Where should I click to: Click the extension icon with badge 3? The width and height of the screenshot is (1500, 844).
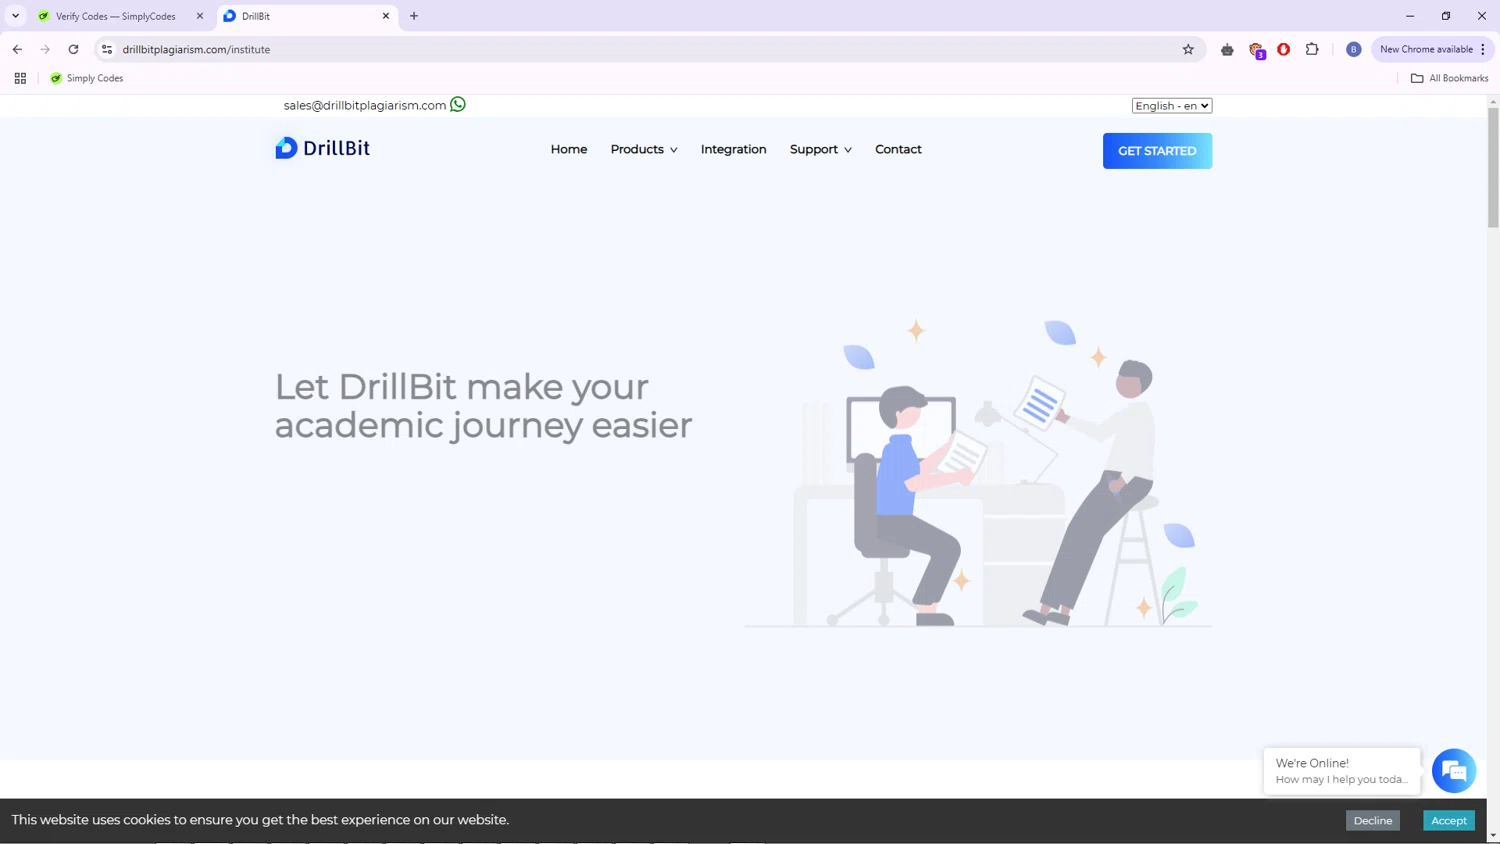pyautogui.click(x=1257, y=50)
